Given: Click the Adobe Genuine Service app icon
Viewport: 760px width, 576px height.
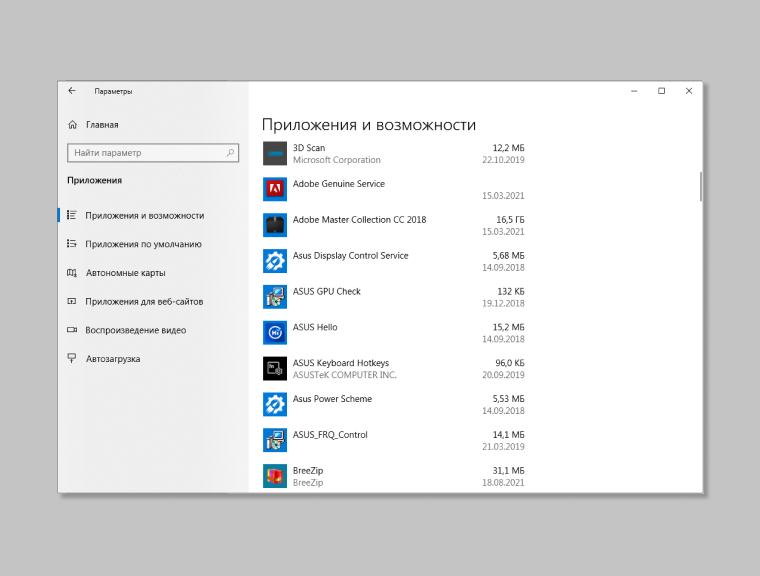Looking at the screenshot, I should 275,190.
